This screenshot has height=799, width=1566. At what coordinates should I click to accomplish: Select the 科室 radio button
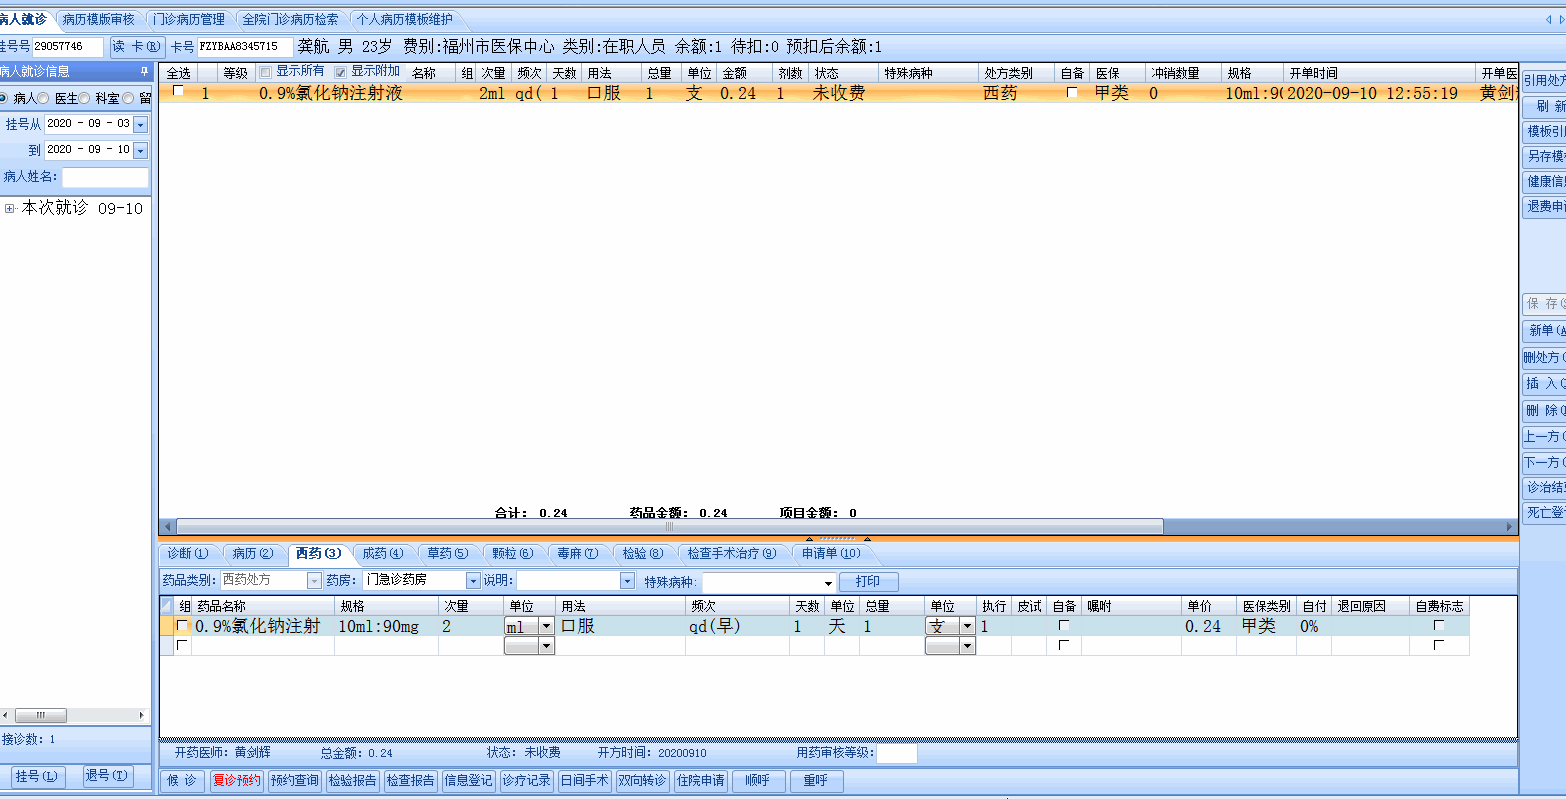pos(85,98)
